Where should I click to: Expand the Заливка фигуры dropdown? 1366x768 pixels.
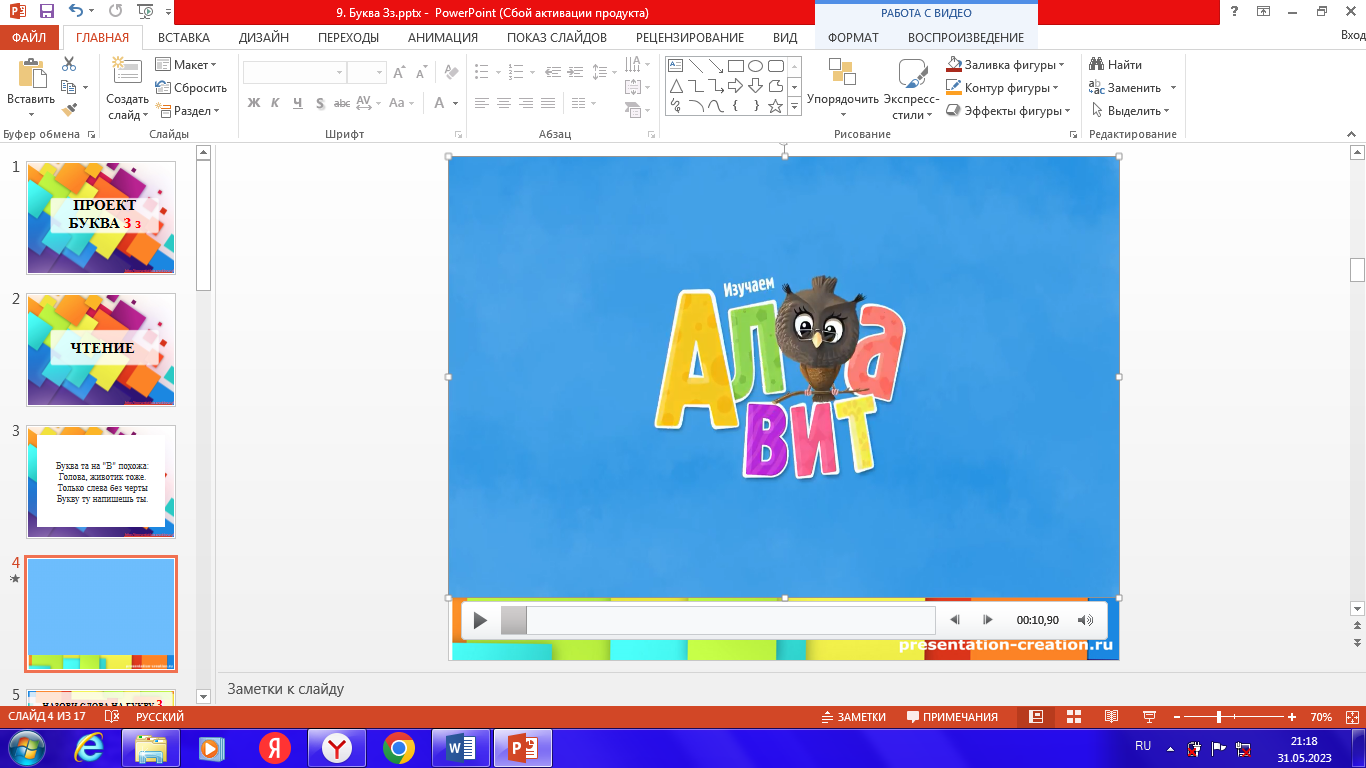tap(1061, 65)
